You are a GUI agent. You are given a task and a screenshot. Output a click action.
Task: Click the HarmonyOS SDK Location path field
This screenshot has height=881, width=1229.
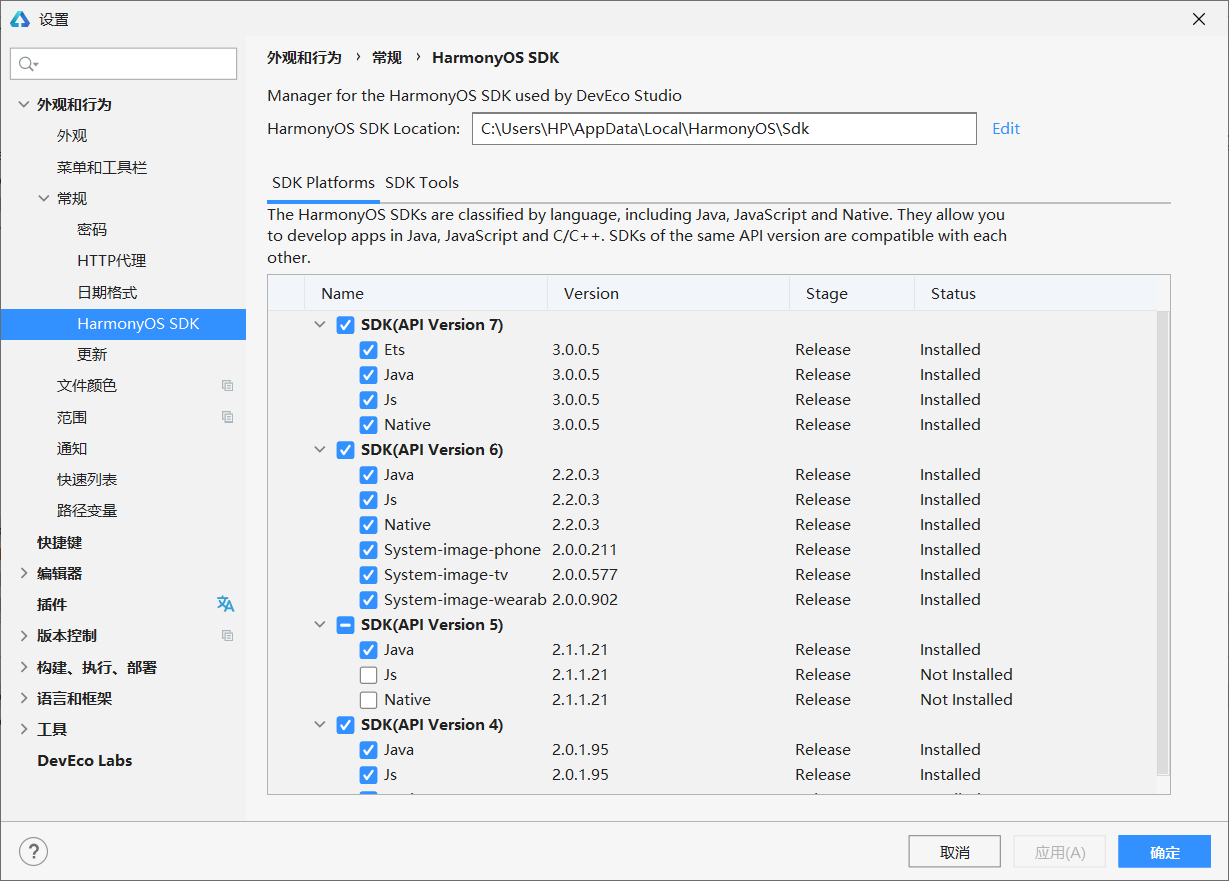(724, 128)
